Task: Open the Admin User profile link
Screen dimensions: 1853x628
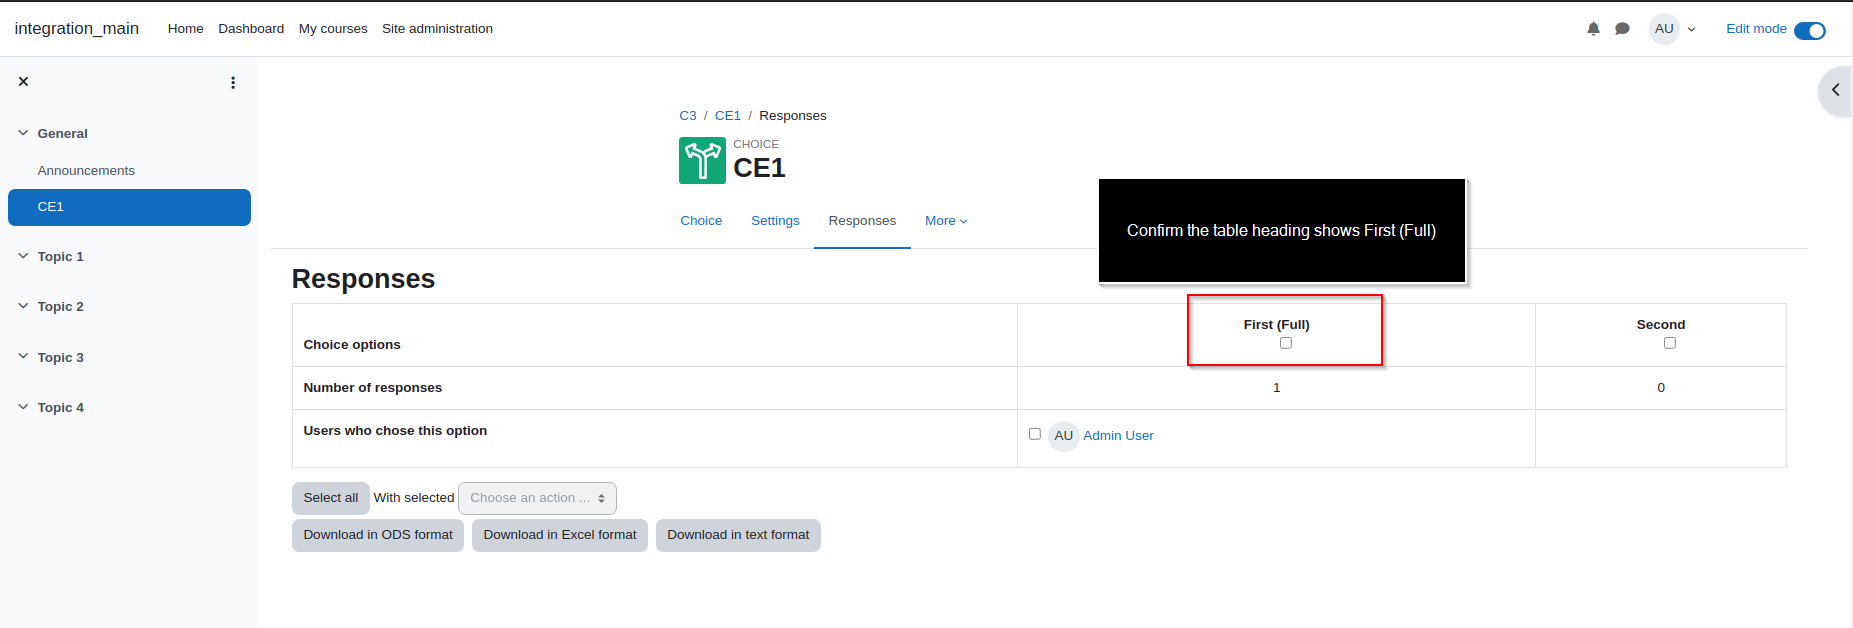Action: pyautogui.click(x=1118, y=436)
